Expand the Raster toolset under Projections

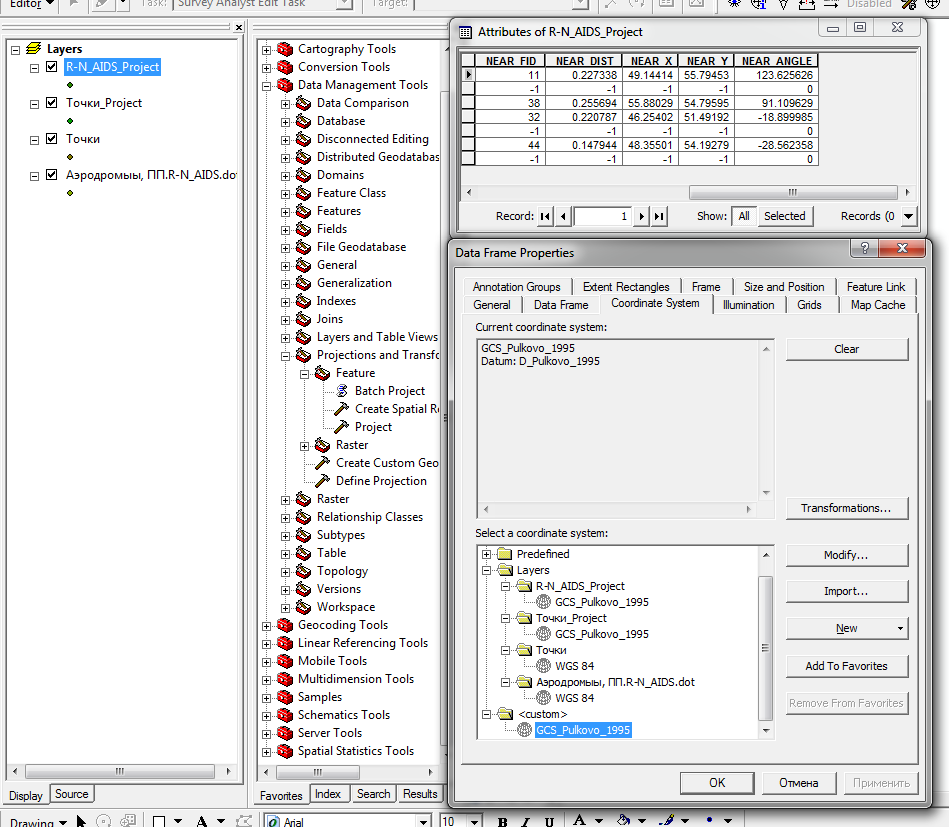(304, 446)
